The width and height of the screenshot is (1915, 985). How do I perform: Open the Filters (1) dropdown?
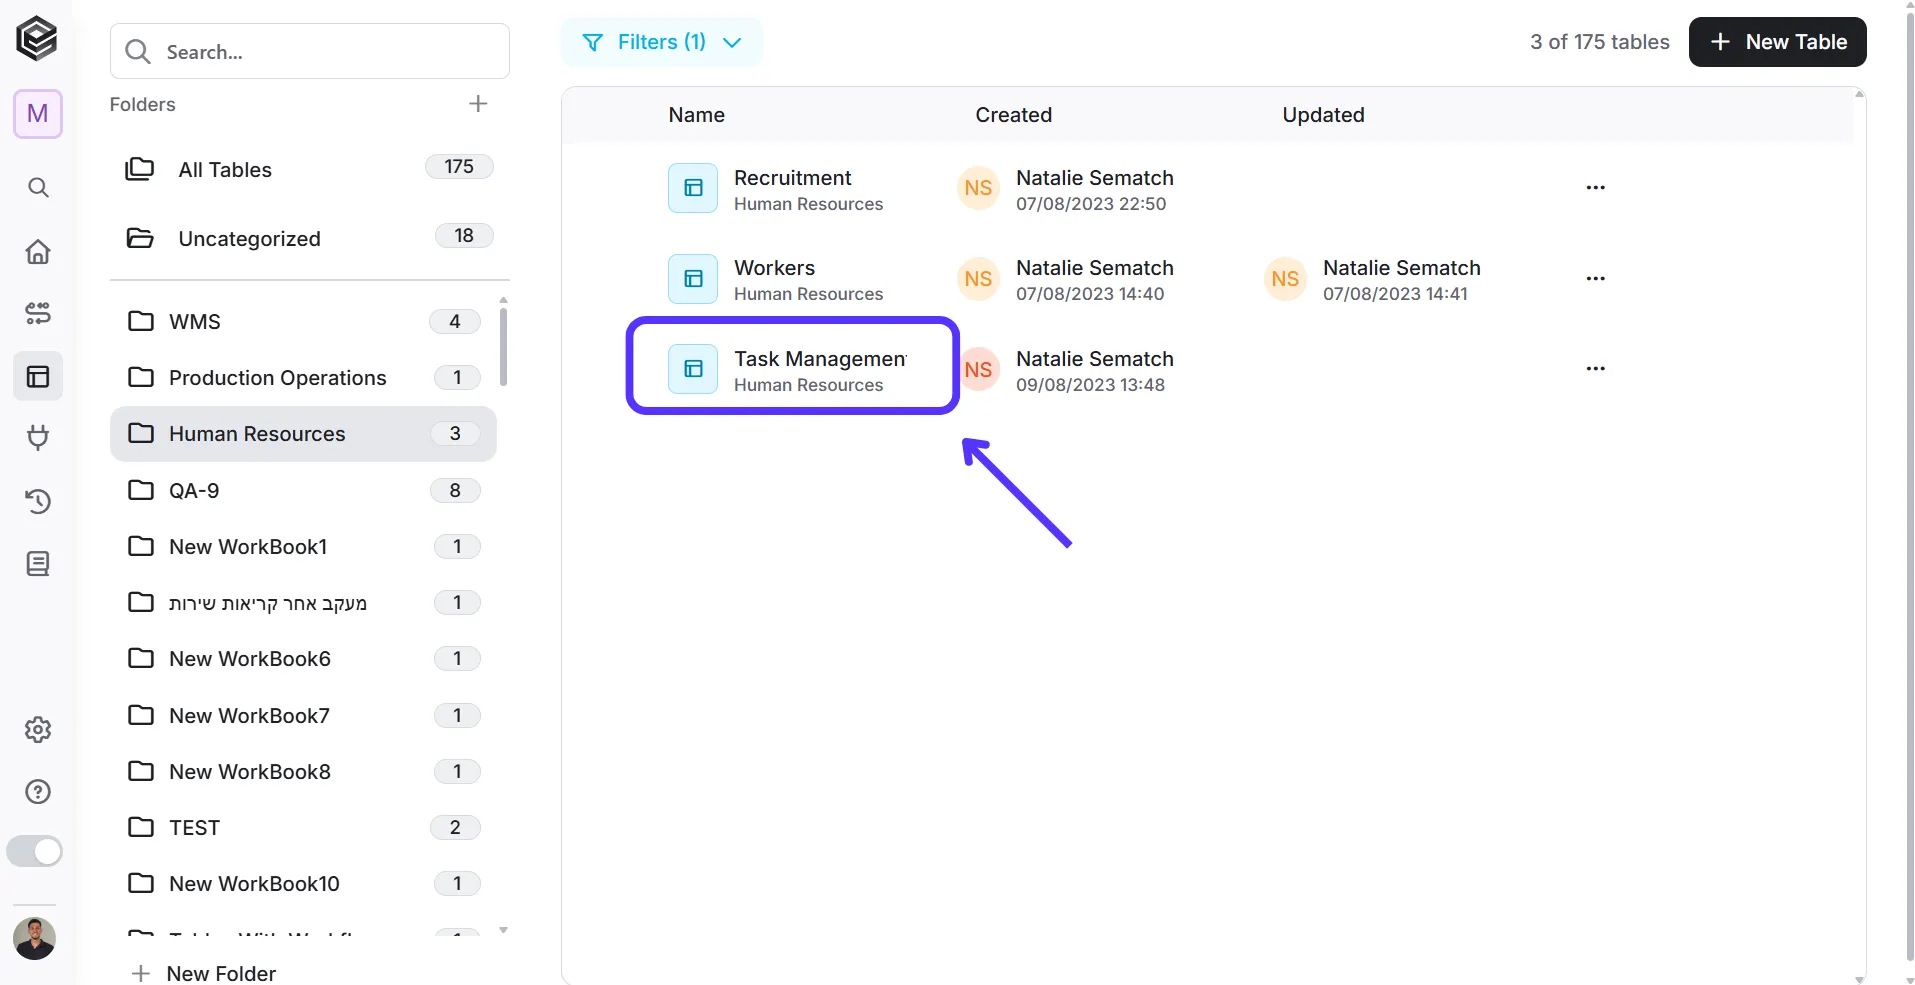[x=662, y=42]
